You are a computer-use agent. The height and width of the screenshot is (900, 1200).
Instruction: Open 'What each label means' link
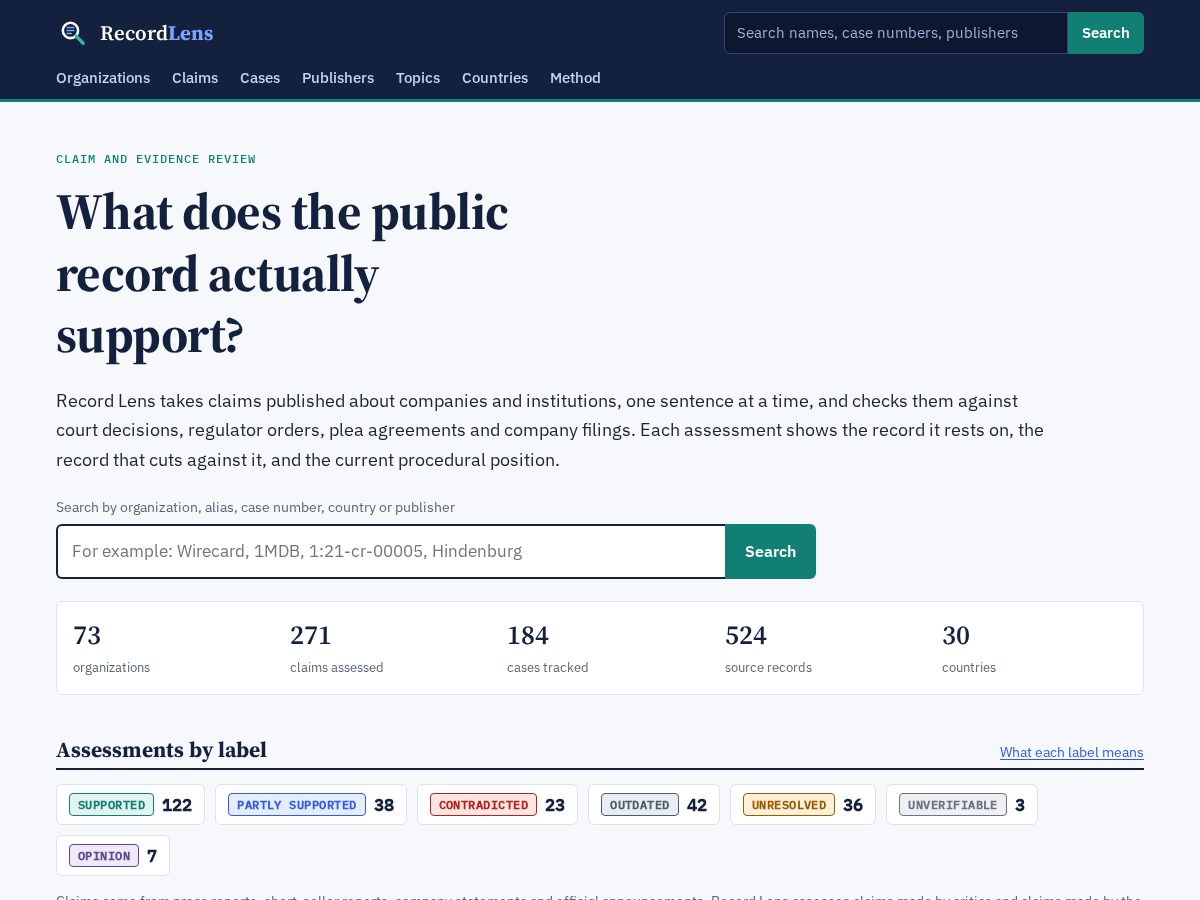pos(1072,752)
